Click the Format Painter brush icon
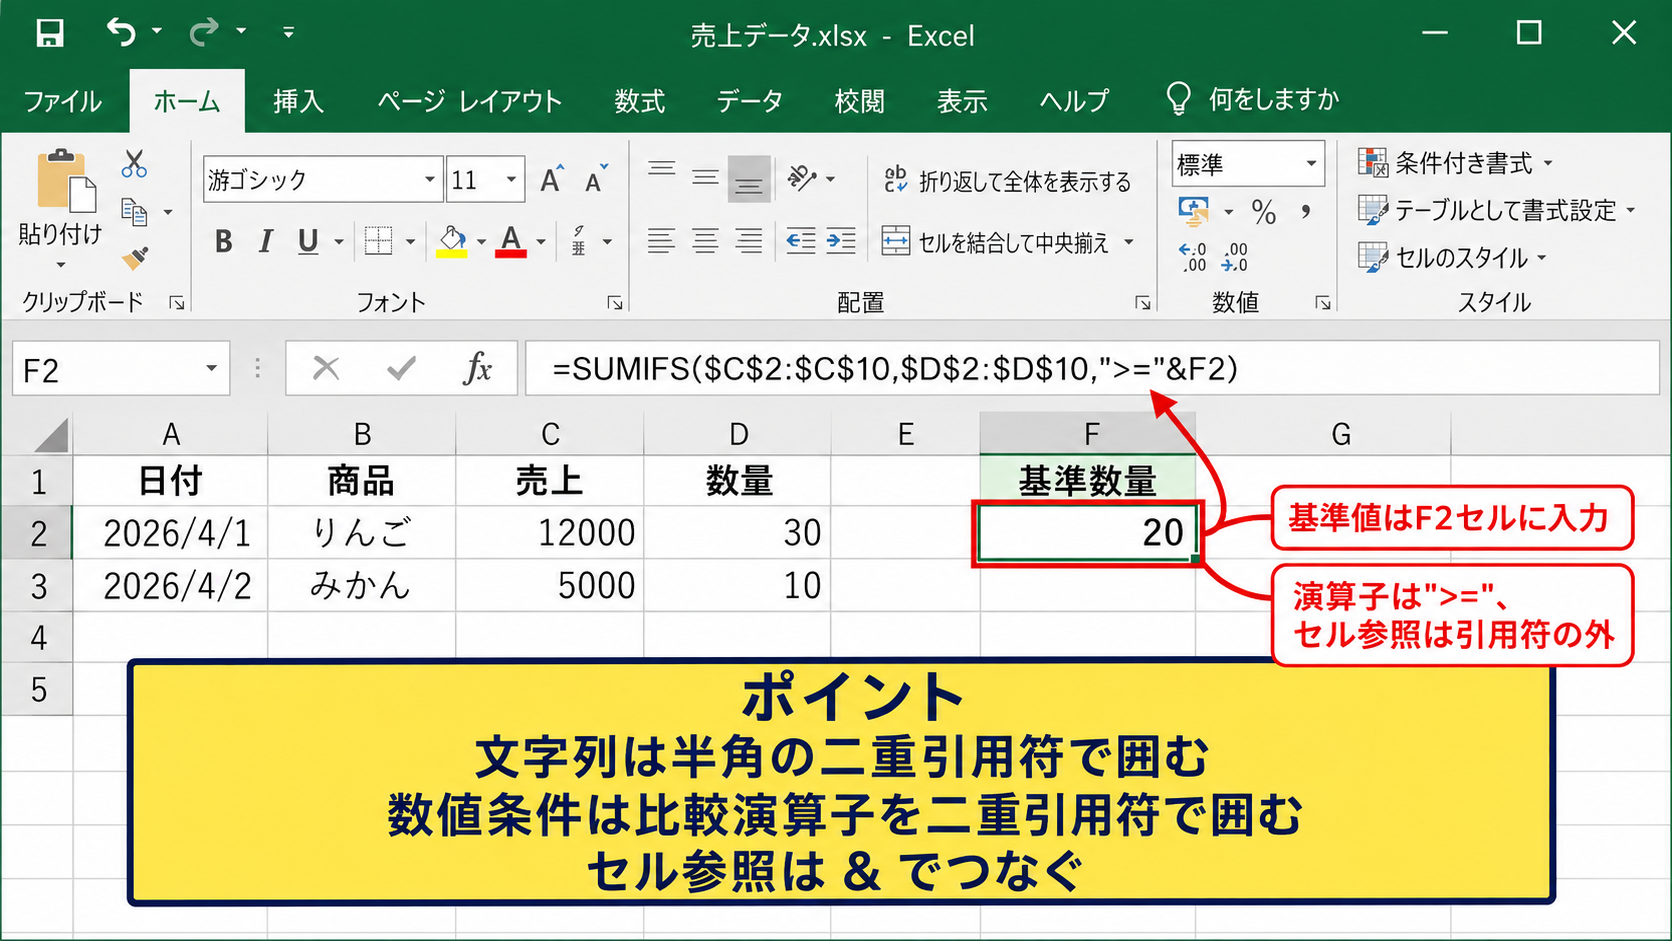1672x941 pixels. 135,258
